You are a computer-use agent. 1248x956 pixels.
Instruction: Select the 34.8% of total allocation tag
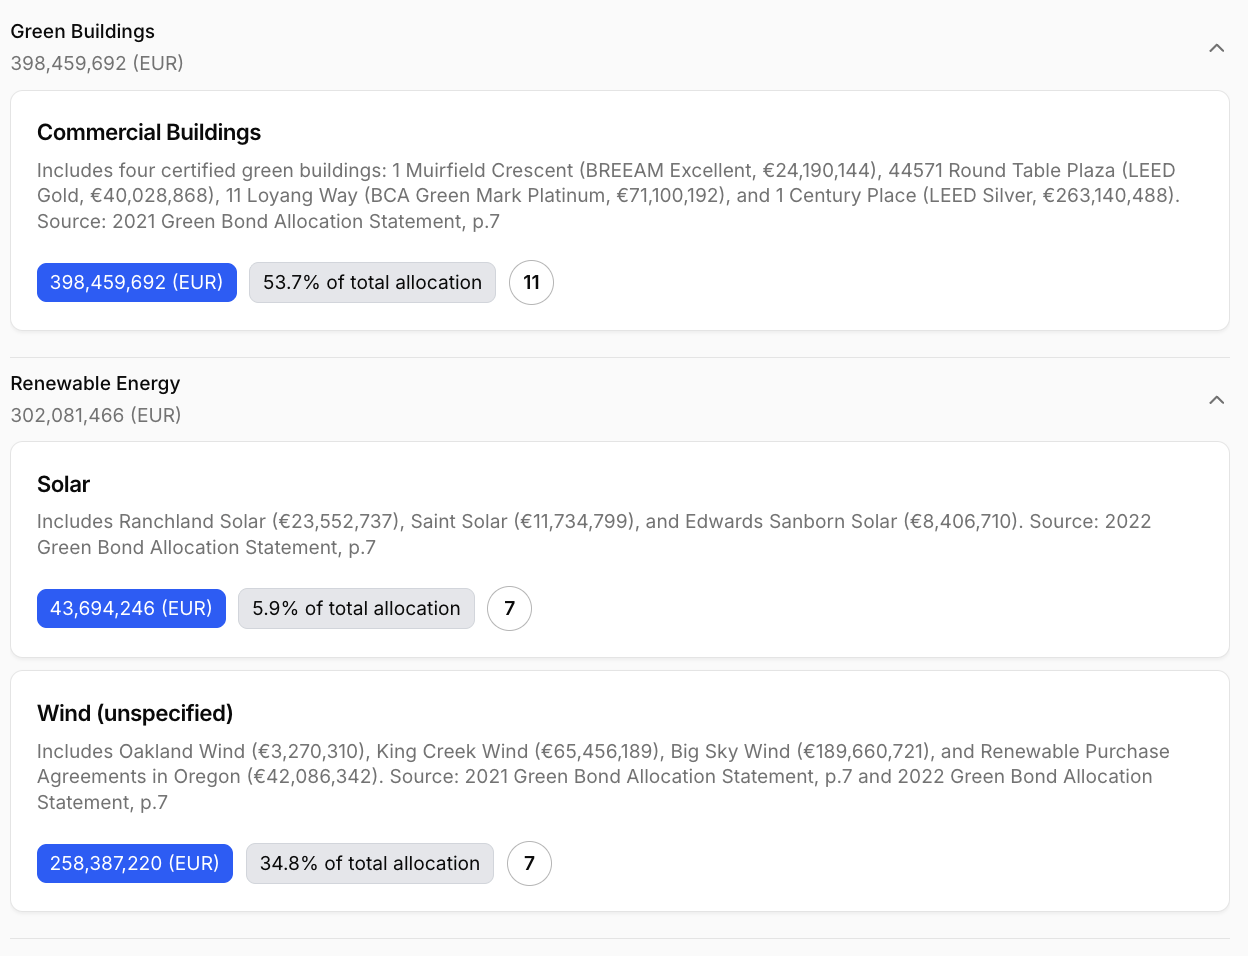pyautogui.click(x=370, y=864)
